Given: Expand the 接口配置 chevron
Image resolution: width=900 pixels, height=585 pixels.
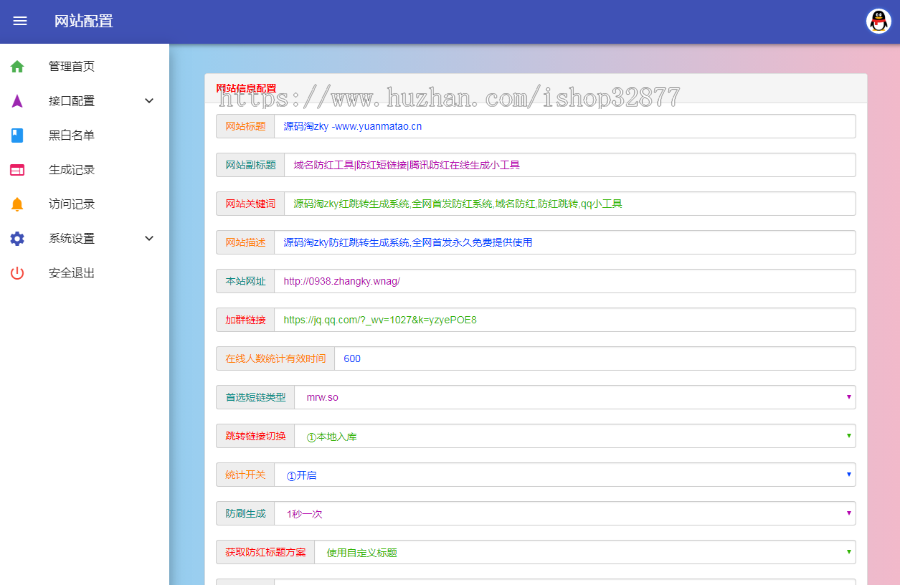Looking at the screenshot, I should tap(149, 101).
